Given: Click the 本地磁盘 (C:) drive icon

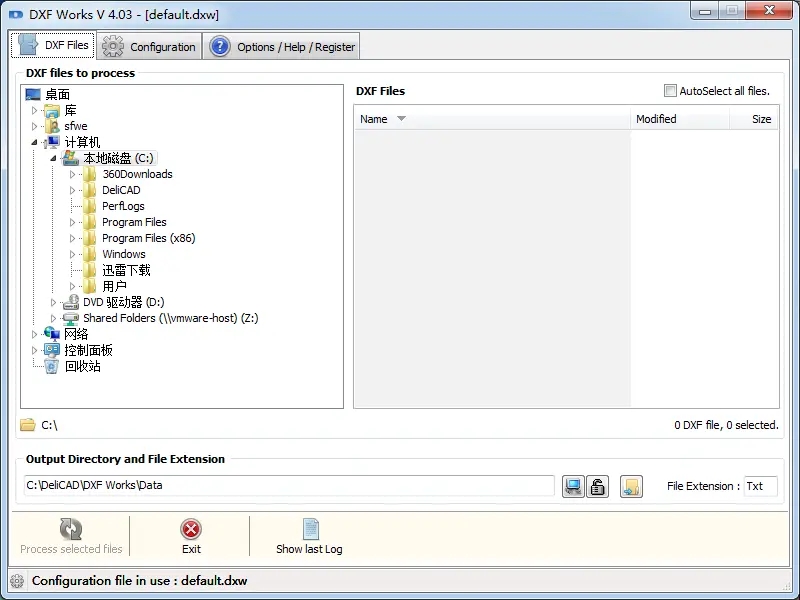Looking at the screenshot, I should (x=71, y=158).
